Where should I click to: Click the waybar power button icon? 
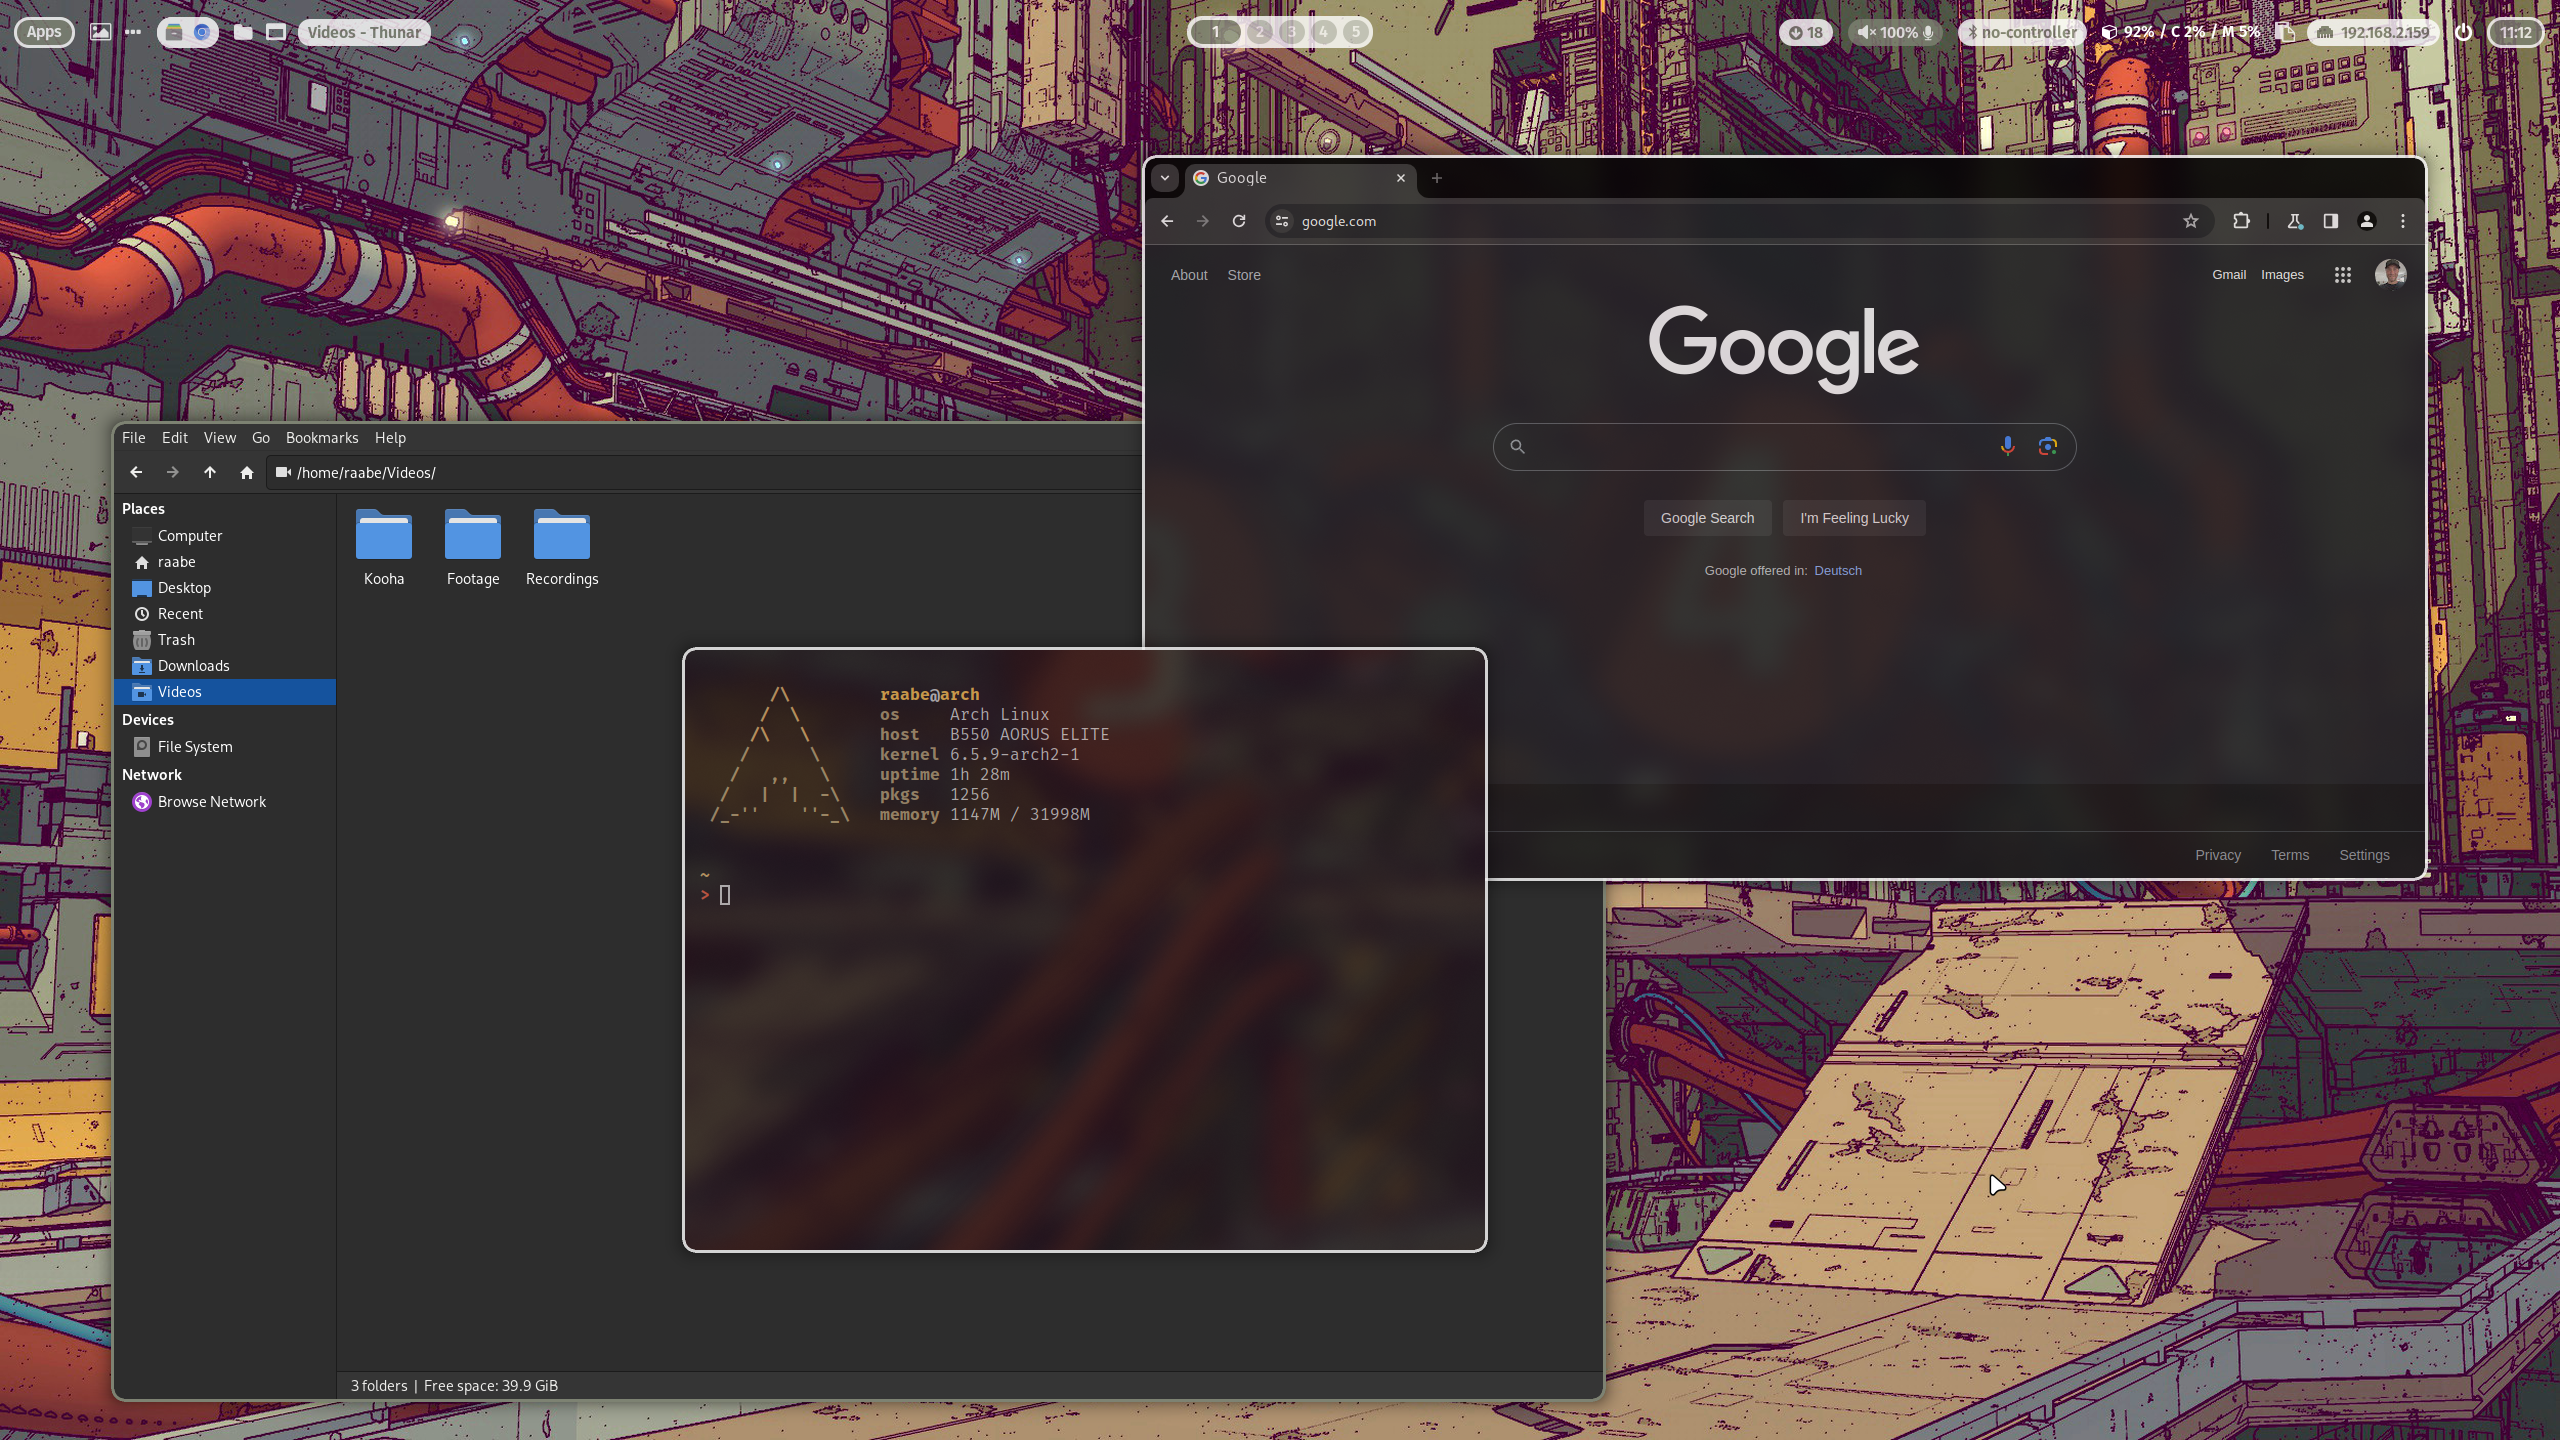point(2464,32)
